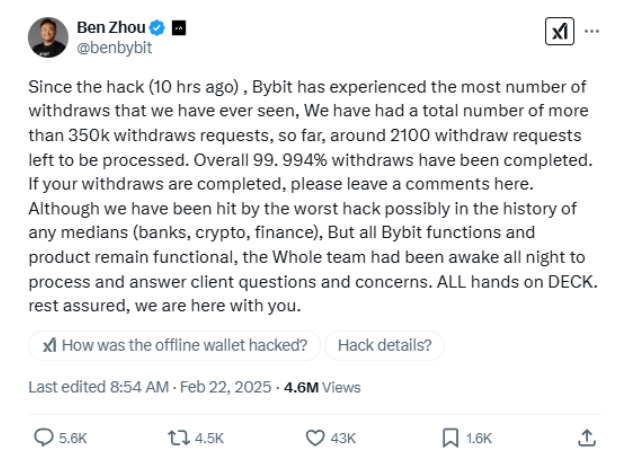Bookmark the post using the bookmark icon
Image resolution: width=623 pixels, height=473 pixels.
[x=450, y=438]
